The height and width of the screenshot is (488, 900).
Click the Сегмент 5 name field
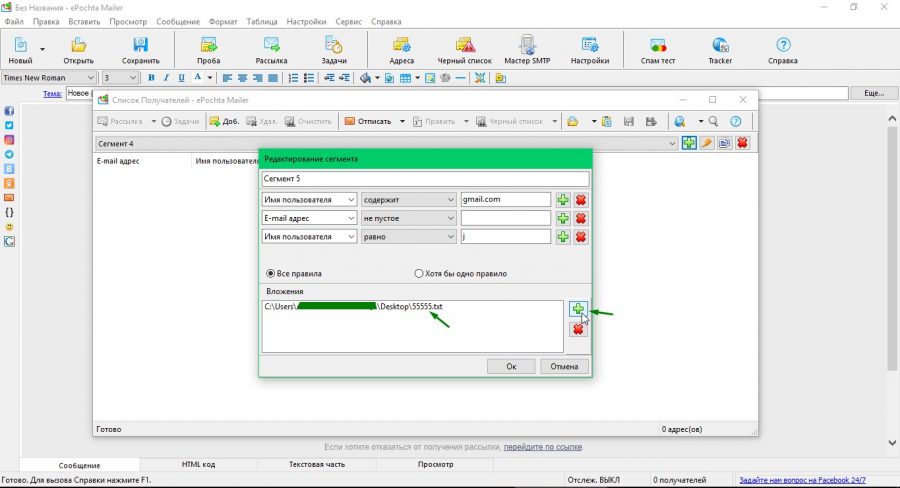coord(425,179)
